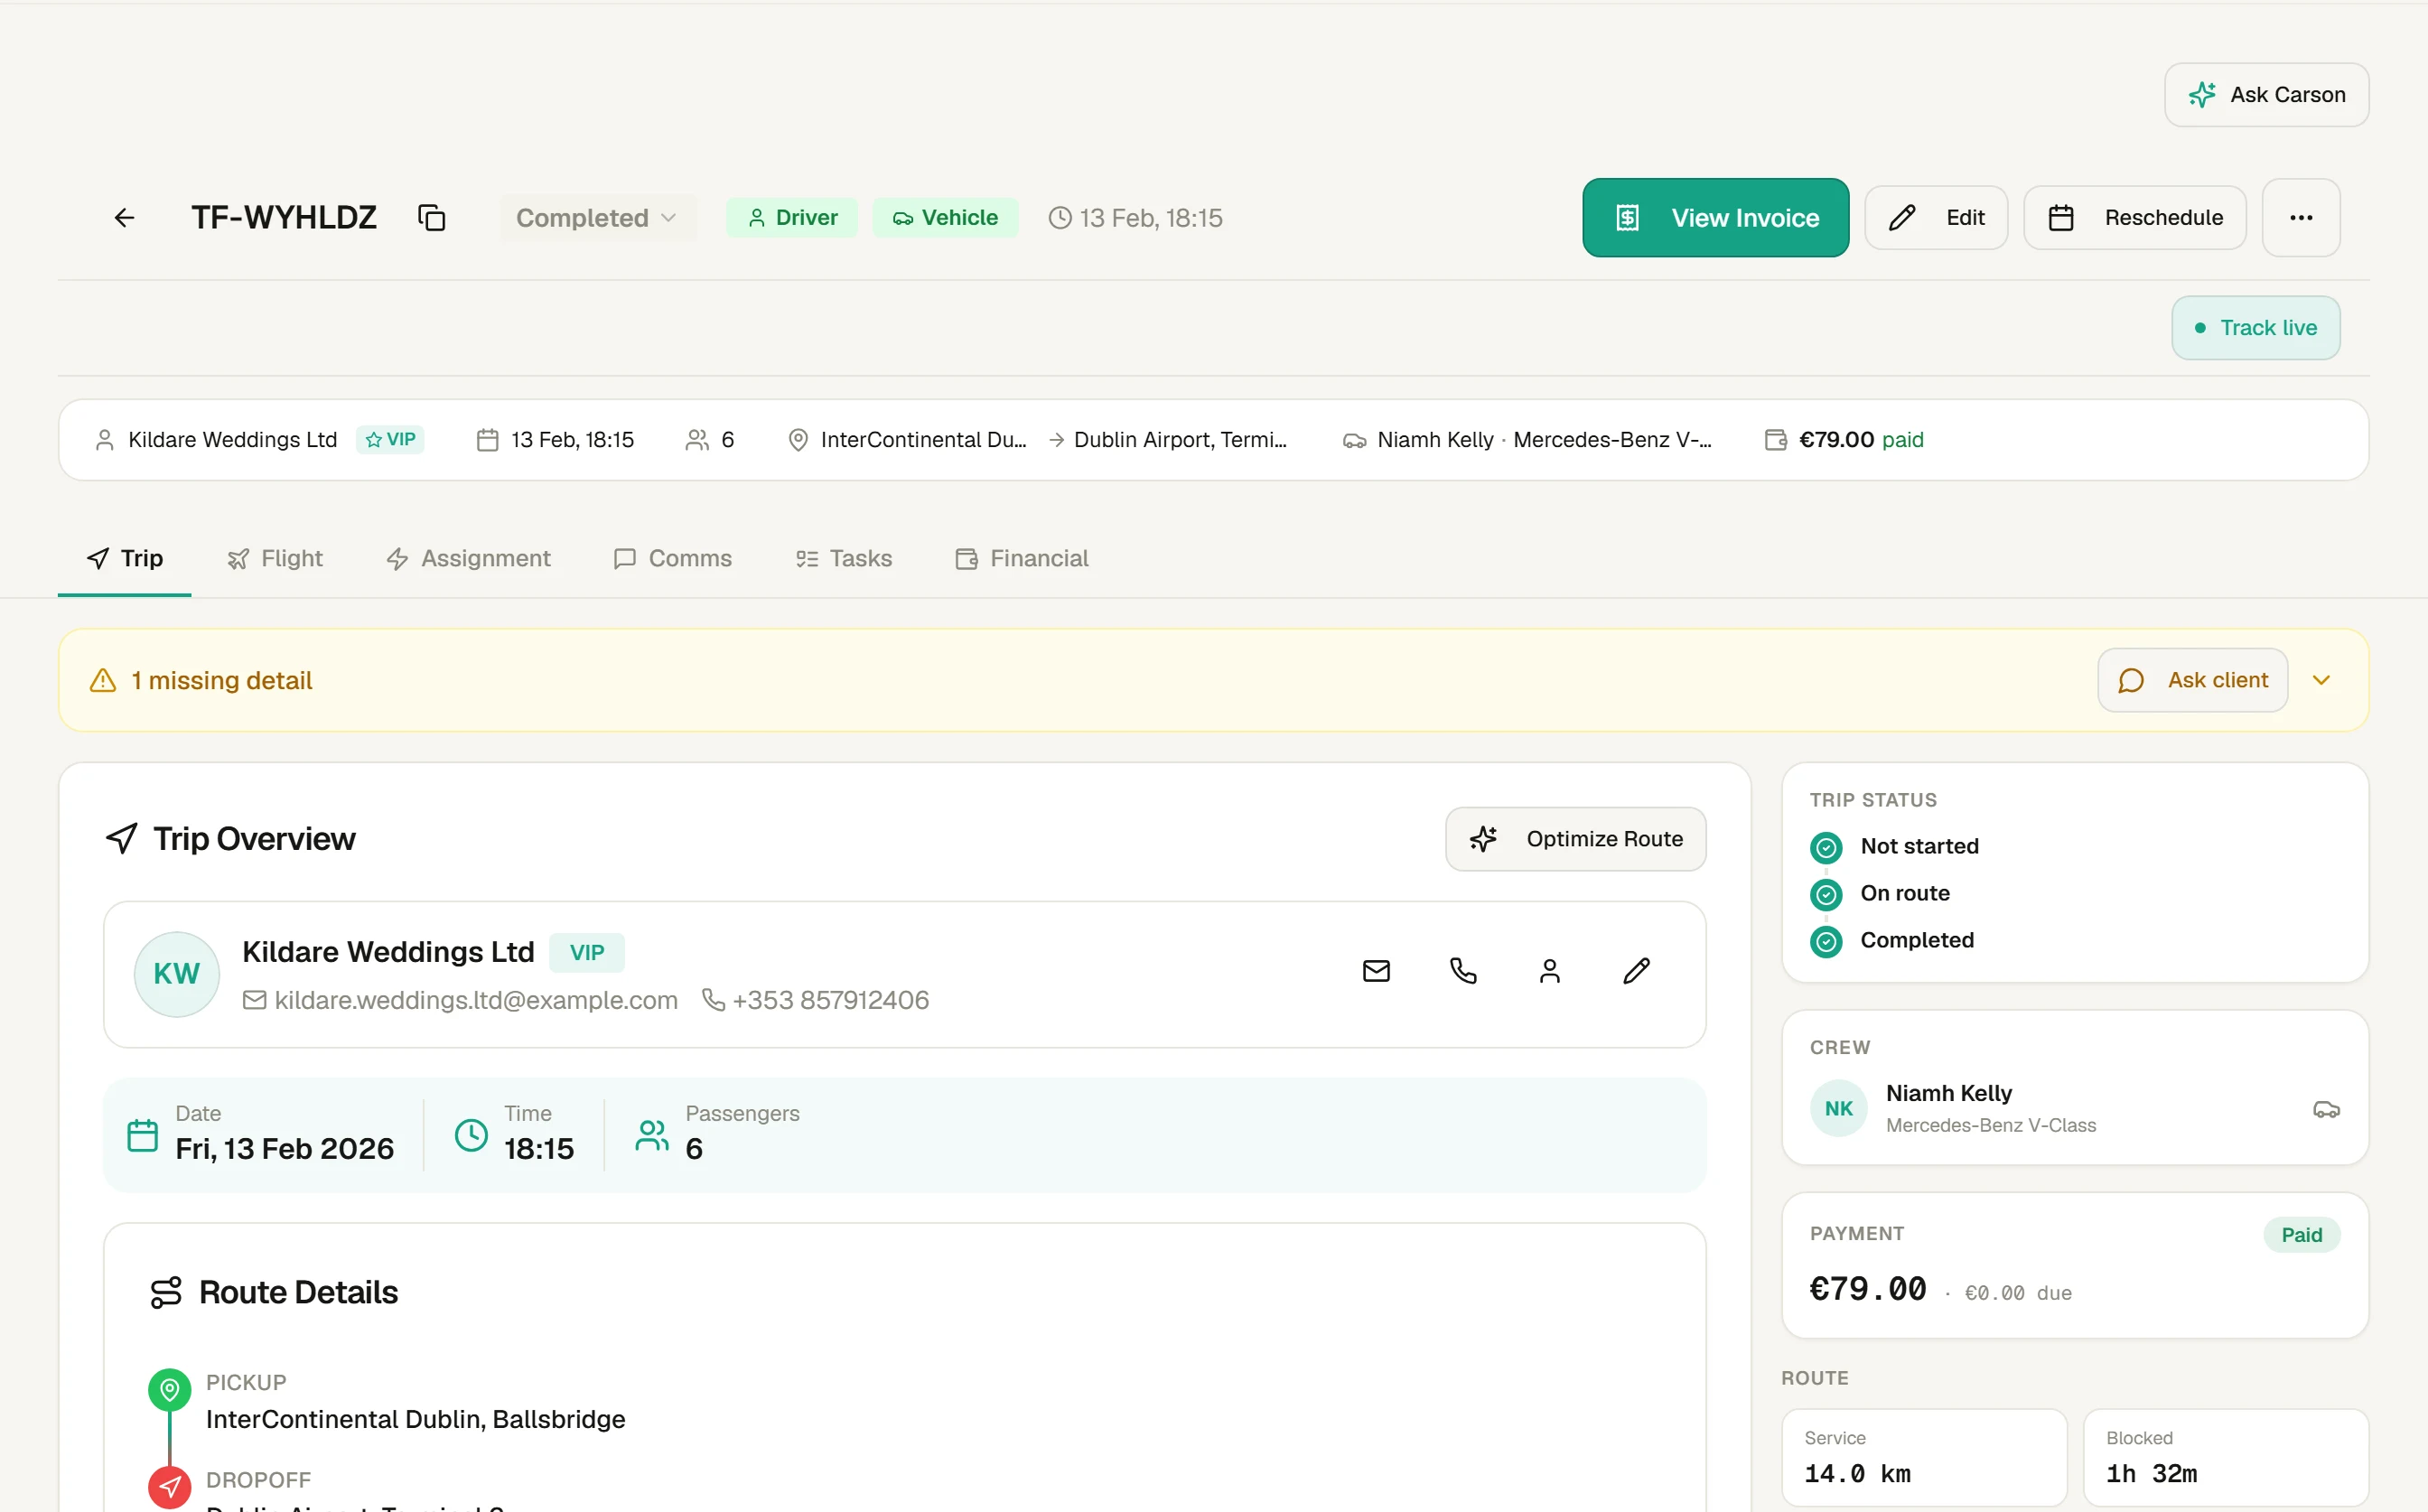Click Dublin Airport destination in summary bar
Viewport: 2428px width, 1512px height.
tap(1180, 440)
